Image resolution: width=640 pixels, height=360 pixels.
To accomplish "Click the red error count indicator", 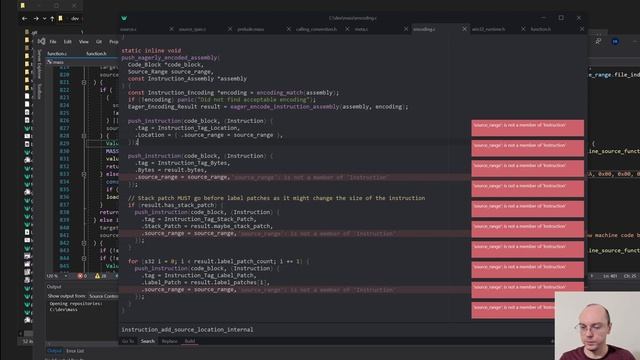I will tap(82, 276).
